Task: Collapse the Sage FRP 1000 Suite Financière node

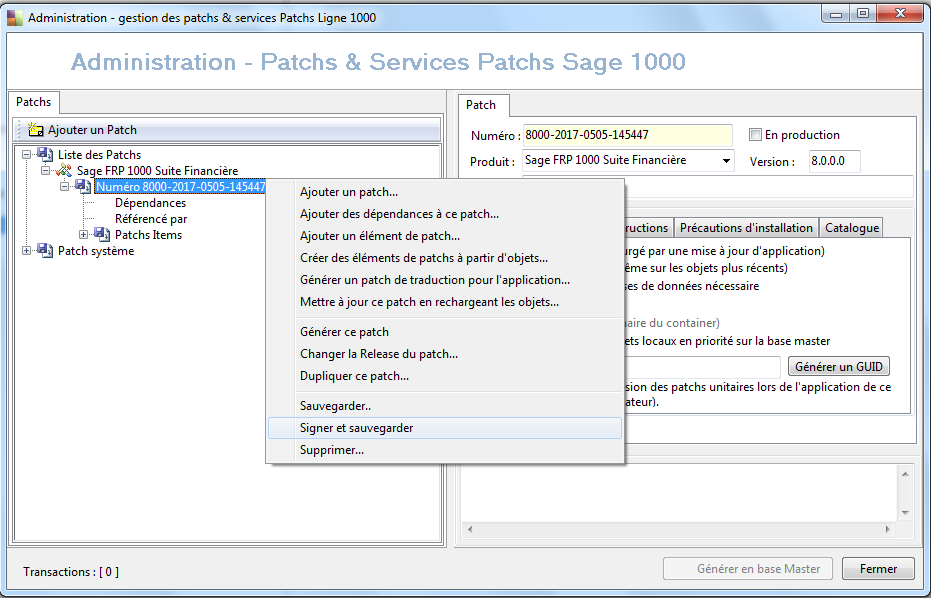Action: [x=46, y=170]
